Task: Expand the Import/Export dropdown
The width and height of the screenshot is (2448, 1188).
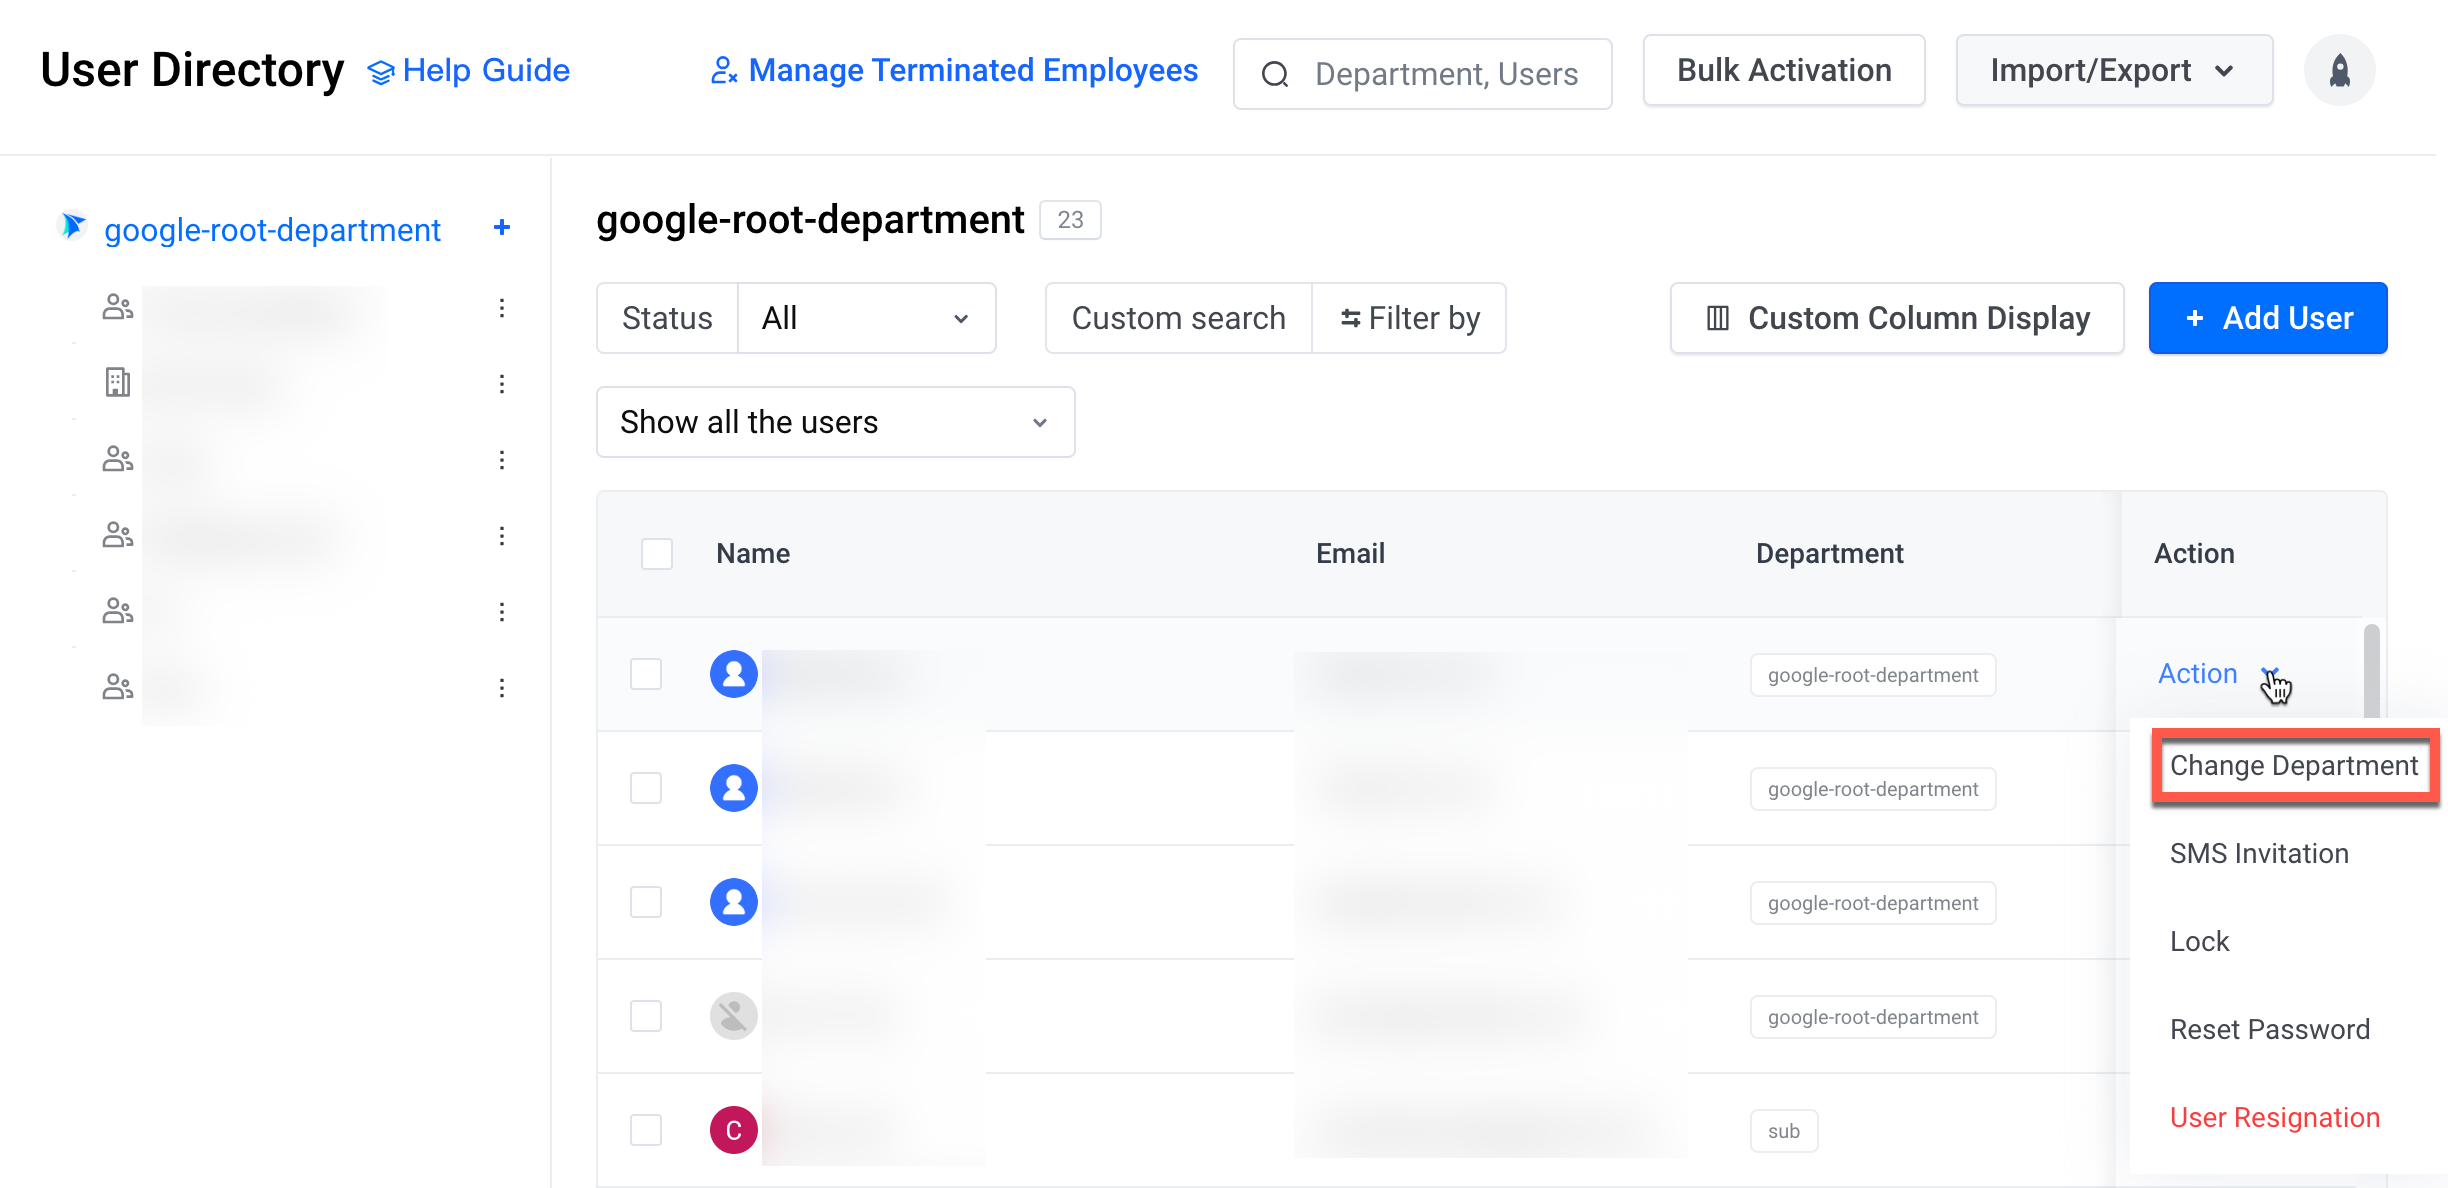Action: tap(2114, 70)
